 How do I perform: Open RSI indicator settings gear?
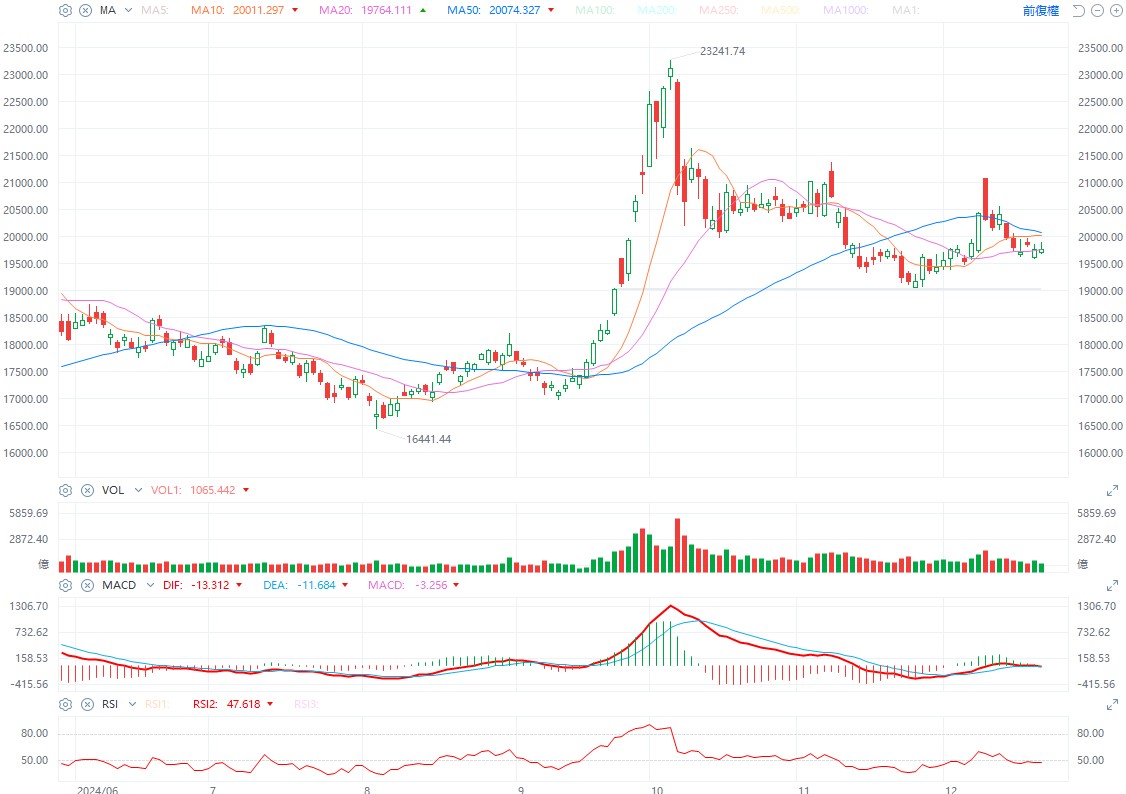[65, 704]
